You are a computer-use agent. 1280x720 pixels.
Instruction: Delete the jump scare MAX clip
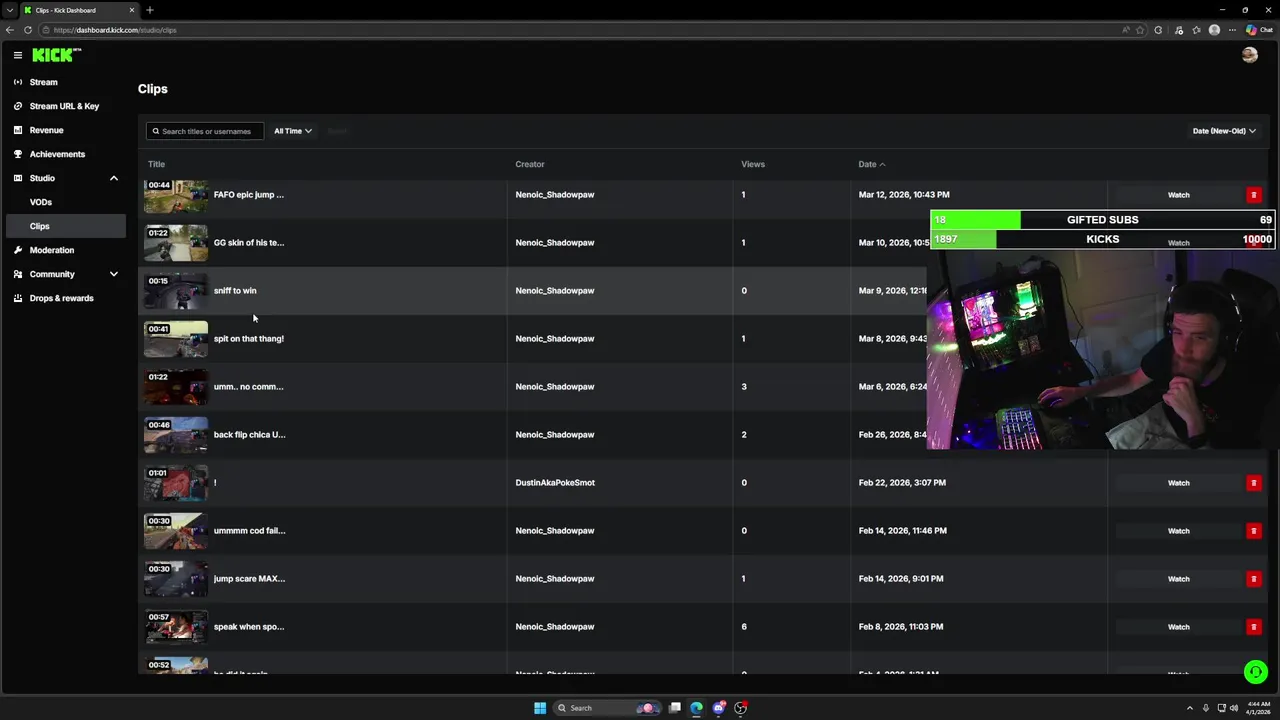(x=1253, y=579)
